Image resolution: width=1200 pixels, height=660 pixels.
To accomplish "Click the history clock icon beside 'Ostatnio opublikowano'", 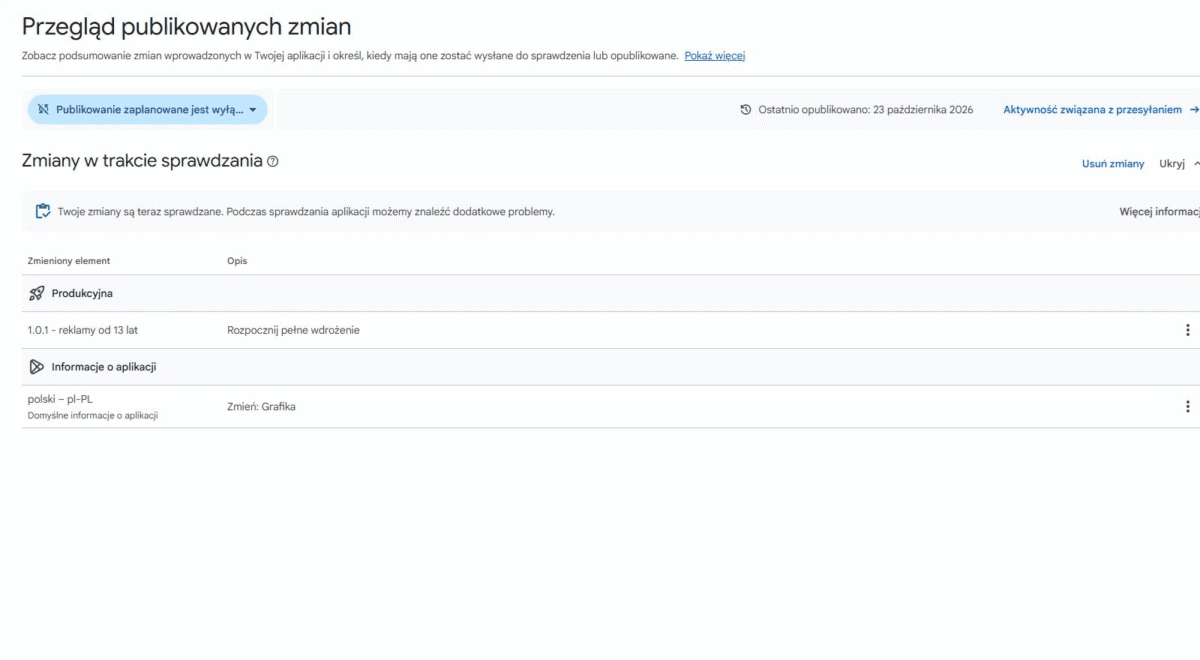I will [746, 110].
